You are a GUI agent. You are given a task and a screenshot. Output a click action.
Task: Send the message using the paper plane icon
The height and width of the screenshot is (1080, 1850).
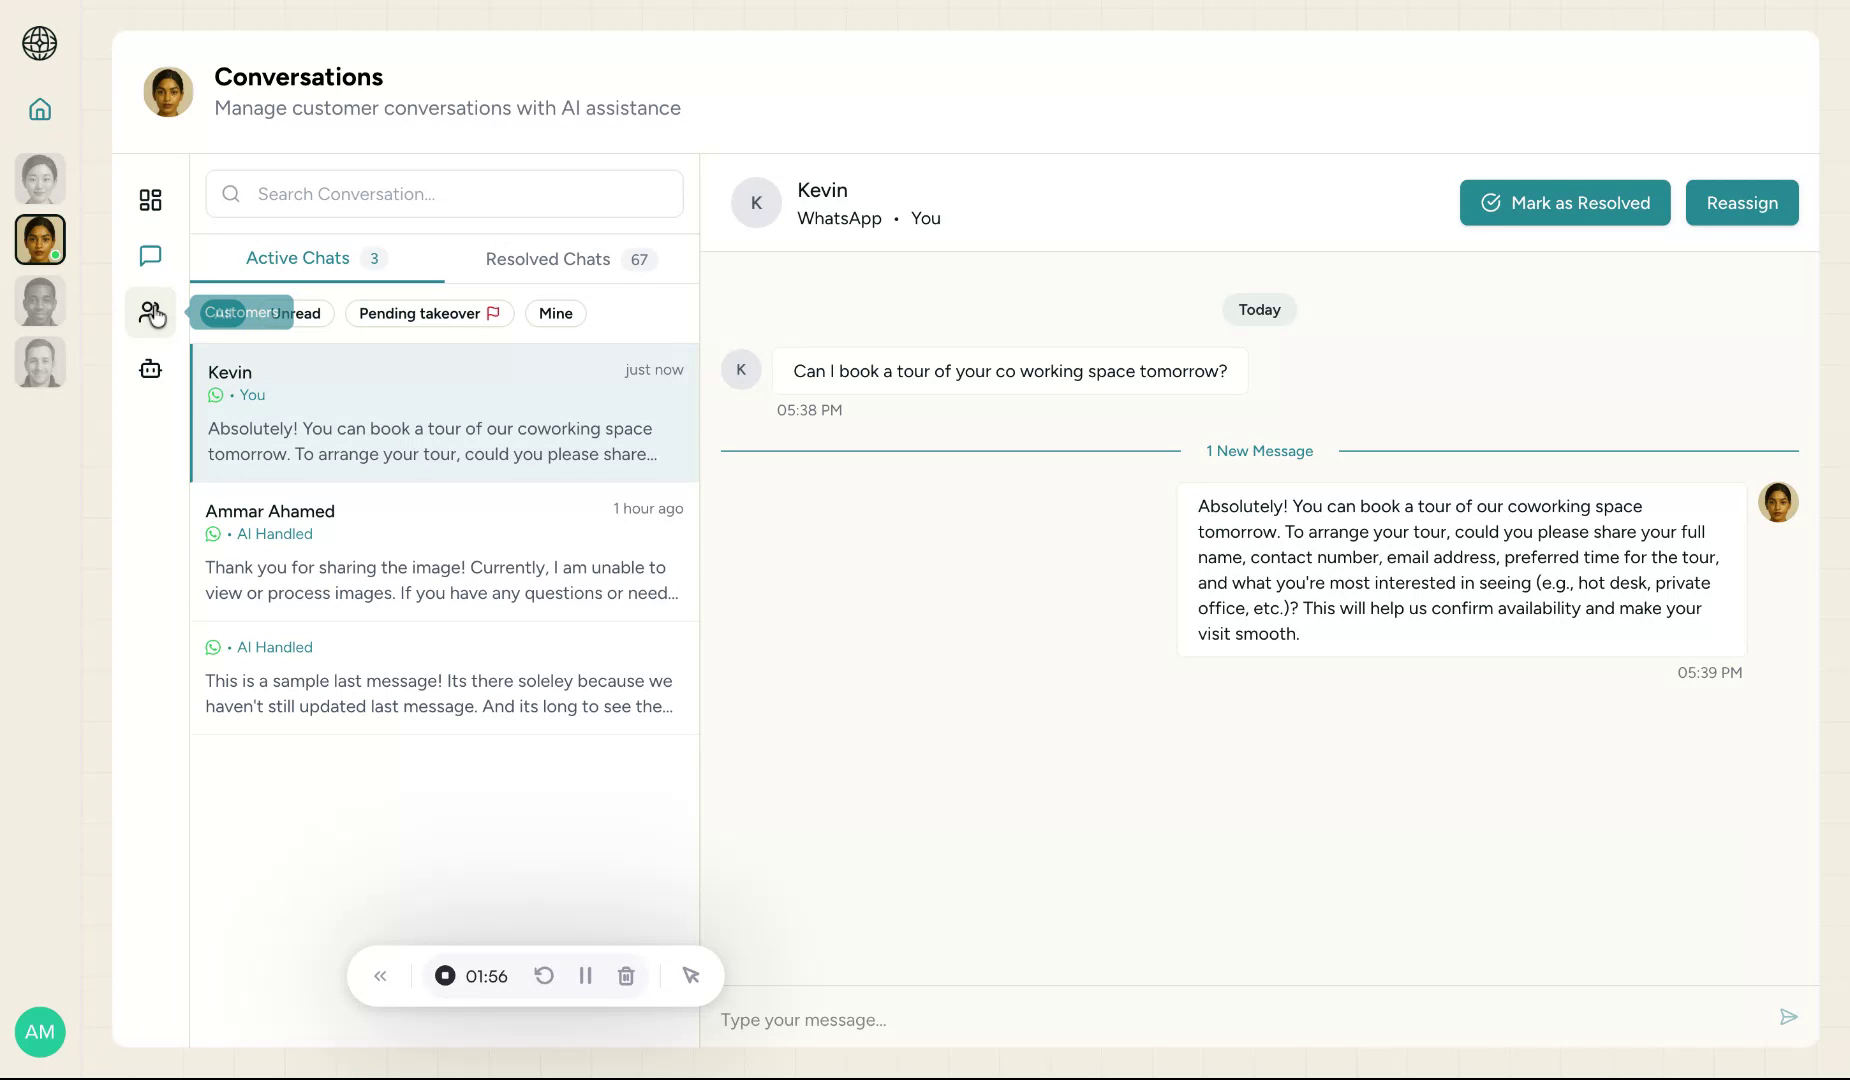[x=1789, y=1017]
